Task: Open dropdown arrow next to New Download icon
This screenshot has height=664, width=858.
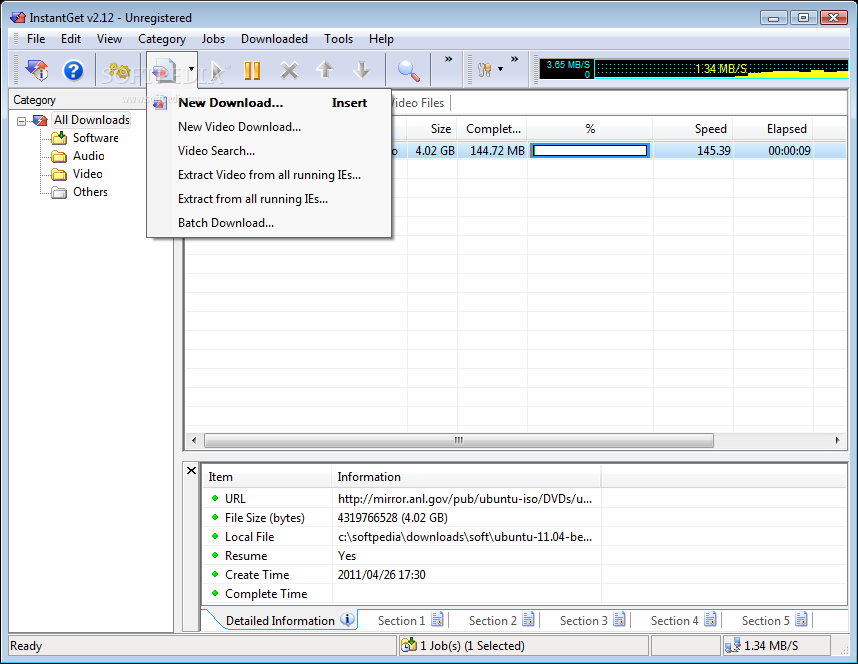Action: [x=191, y=69]
